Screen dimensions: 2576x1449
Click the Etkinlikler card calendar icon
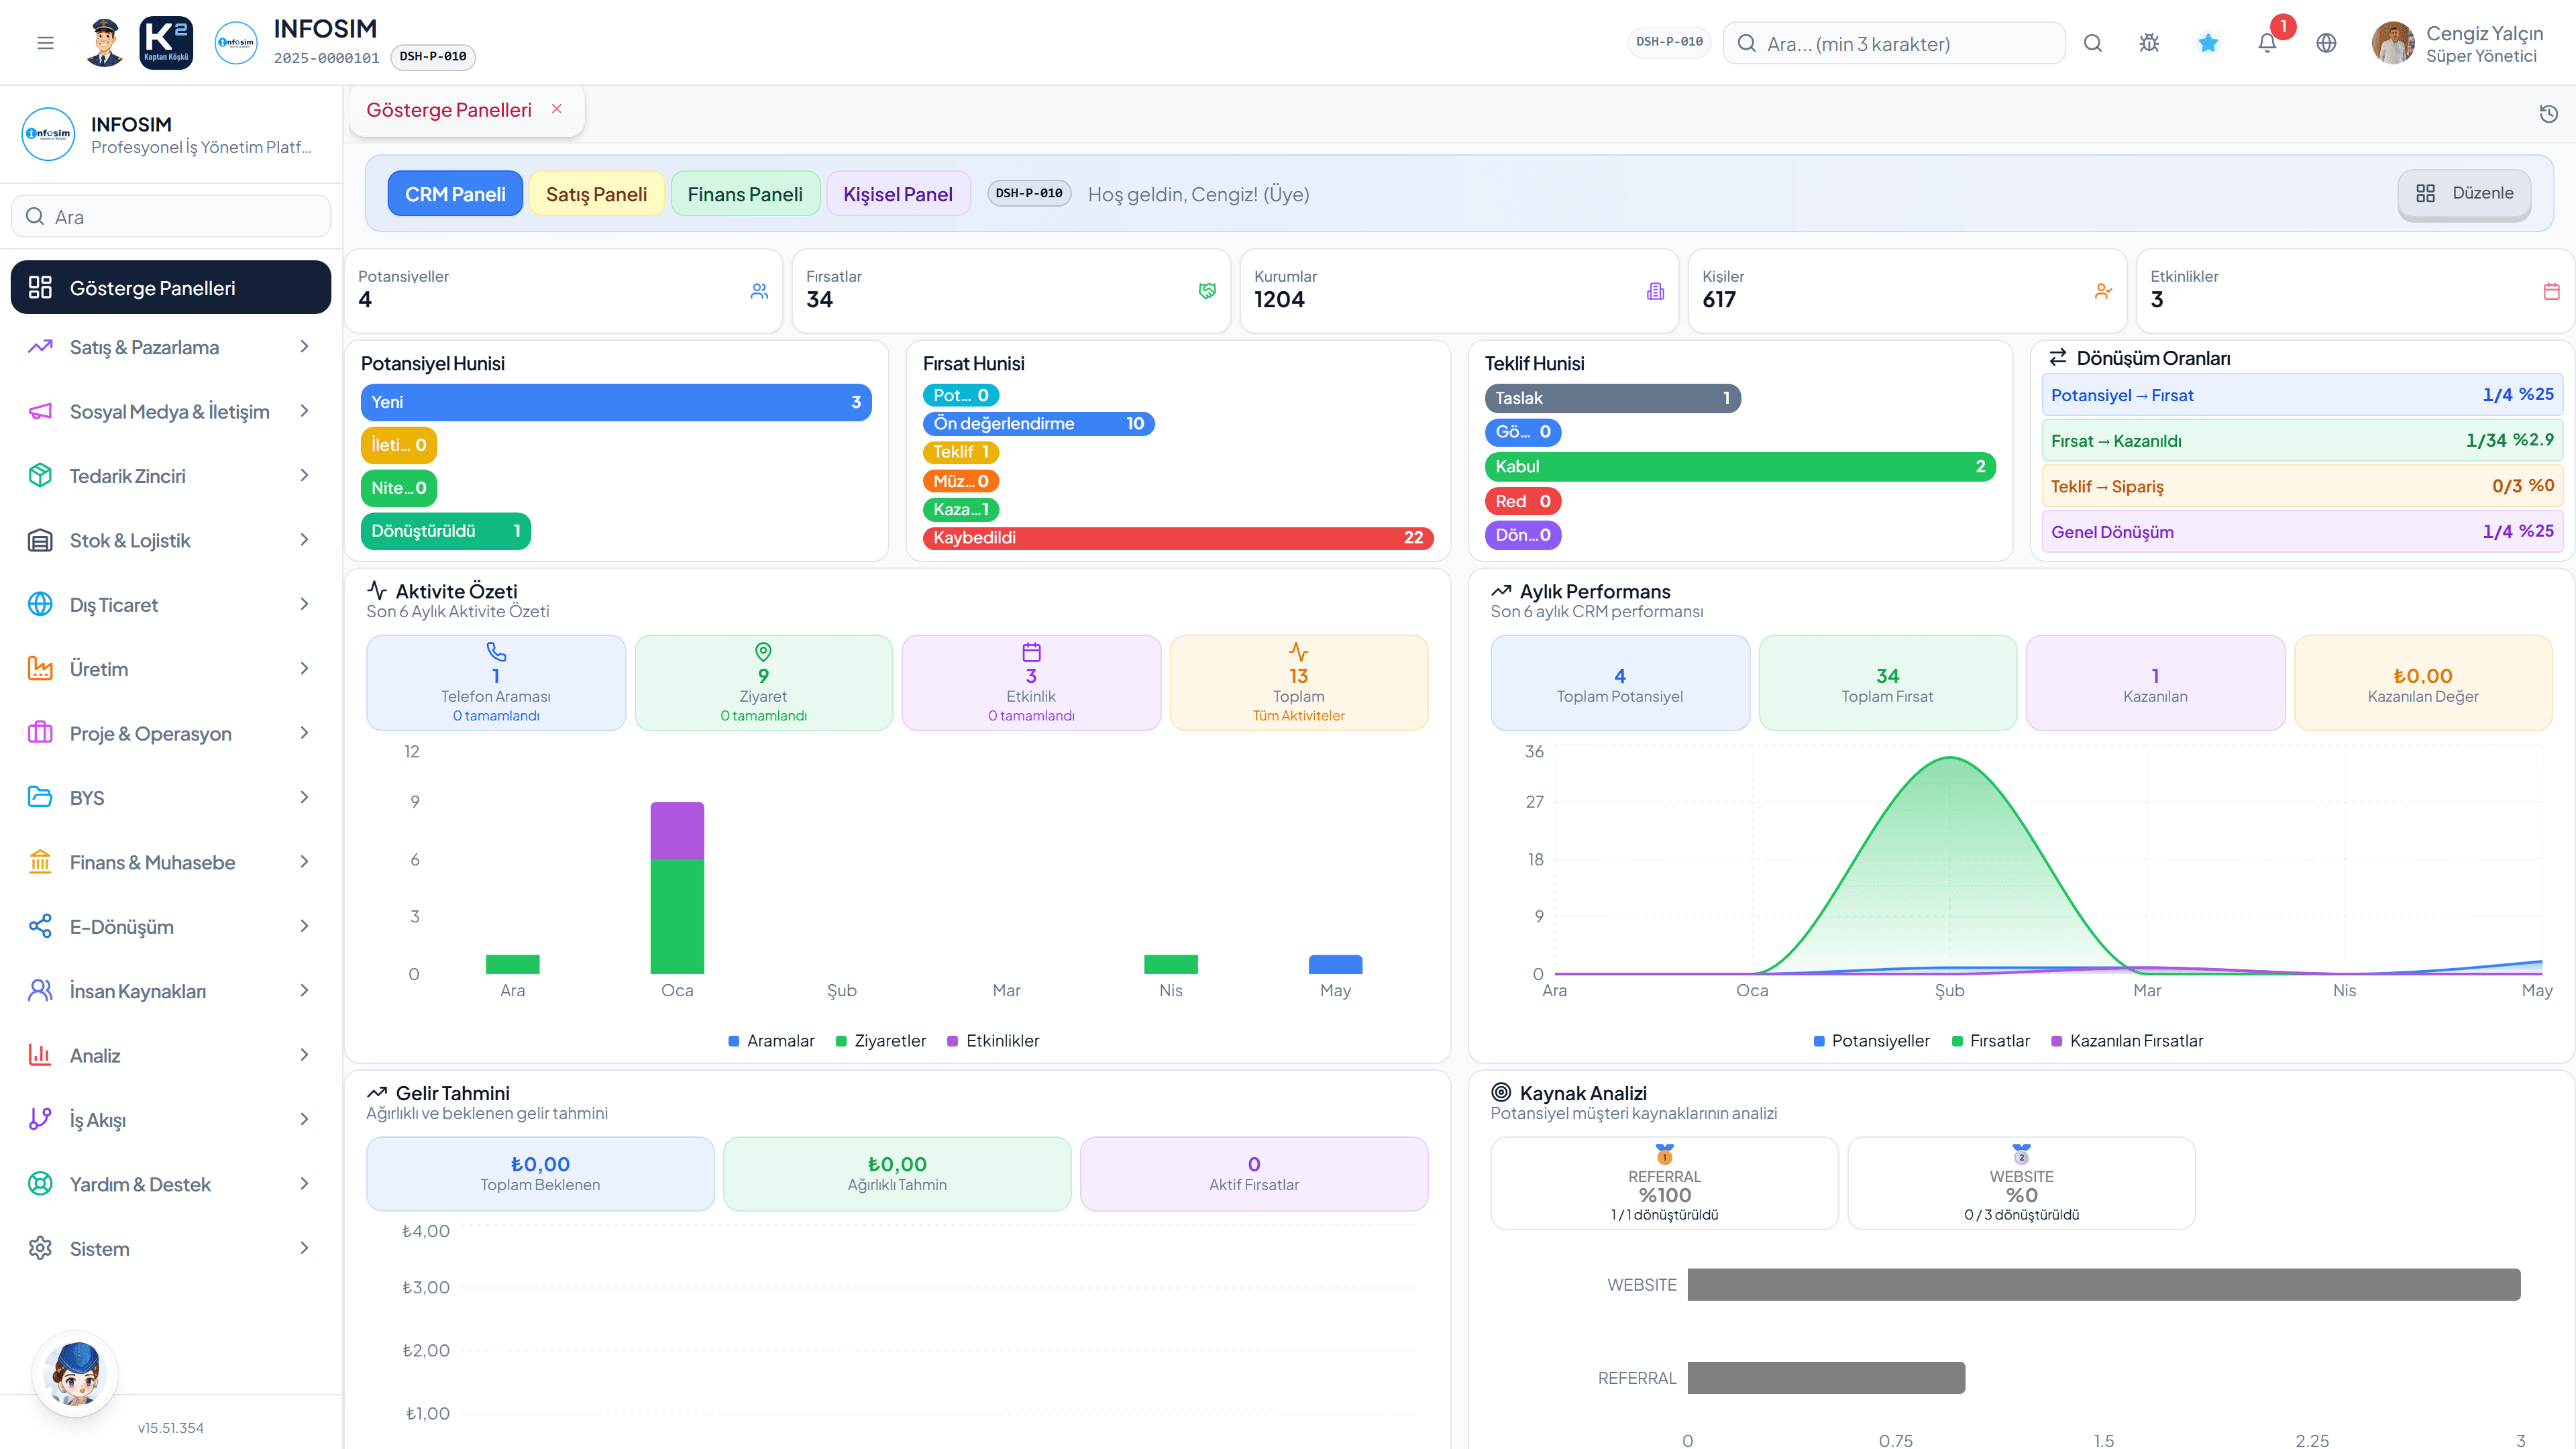[x=2551, y=291]
